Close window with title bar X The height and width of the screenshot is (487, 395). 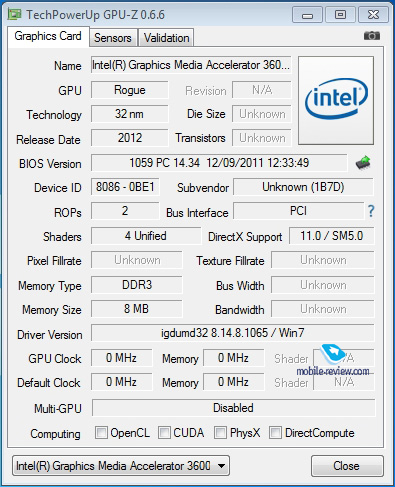coord(373,15)
